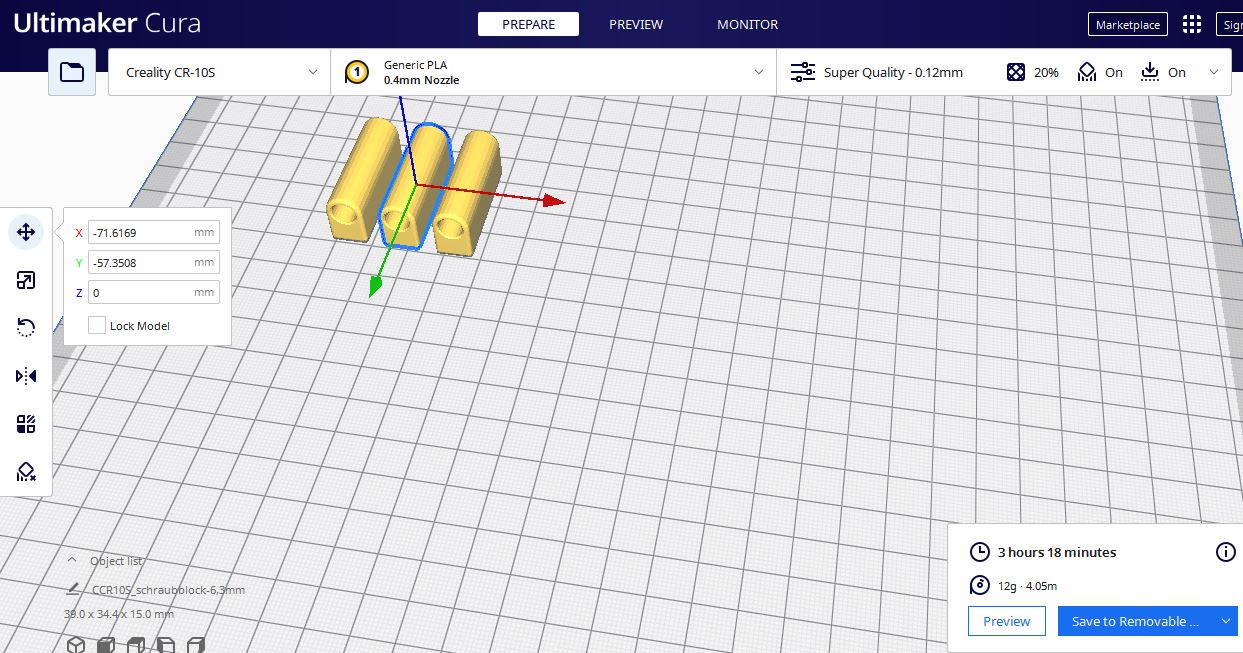This screenshot has height=653, width=1243.
Task: Open file using the folder icon
Action: (x=72, y=72)
